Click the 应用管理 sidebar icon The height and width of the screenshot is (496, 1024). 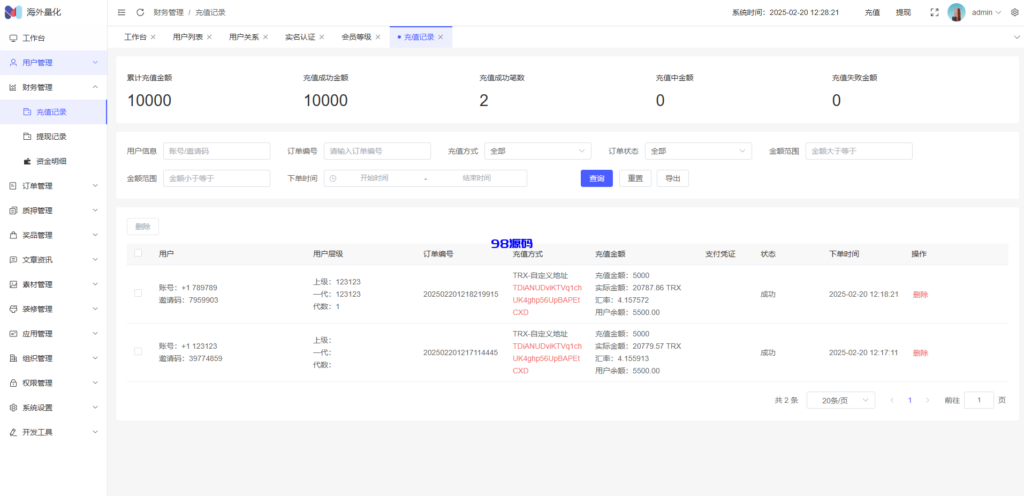tap(13, 333)
